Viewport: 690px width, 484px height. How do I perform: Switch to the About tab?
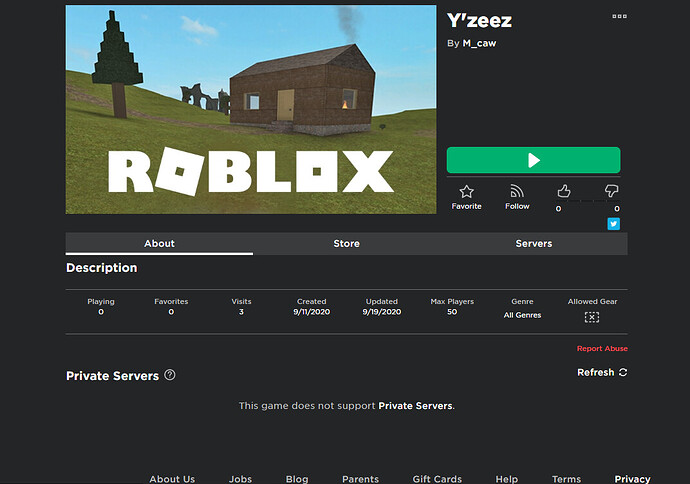tap(159, 244)
